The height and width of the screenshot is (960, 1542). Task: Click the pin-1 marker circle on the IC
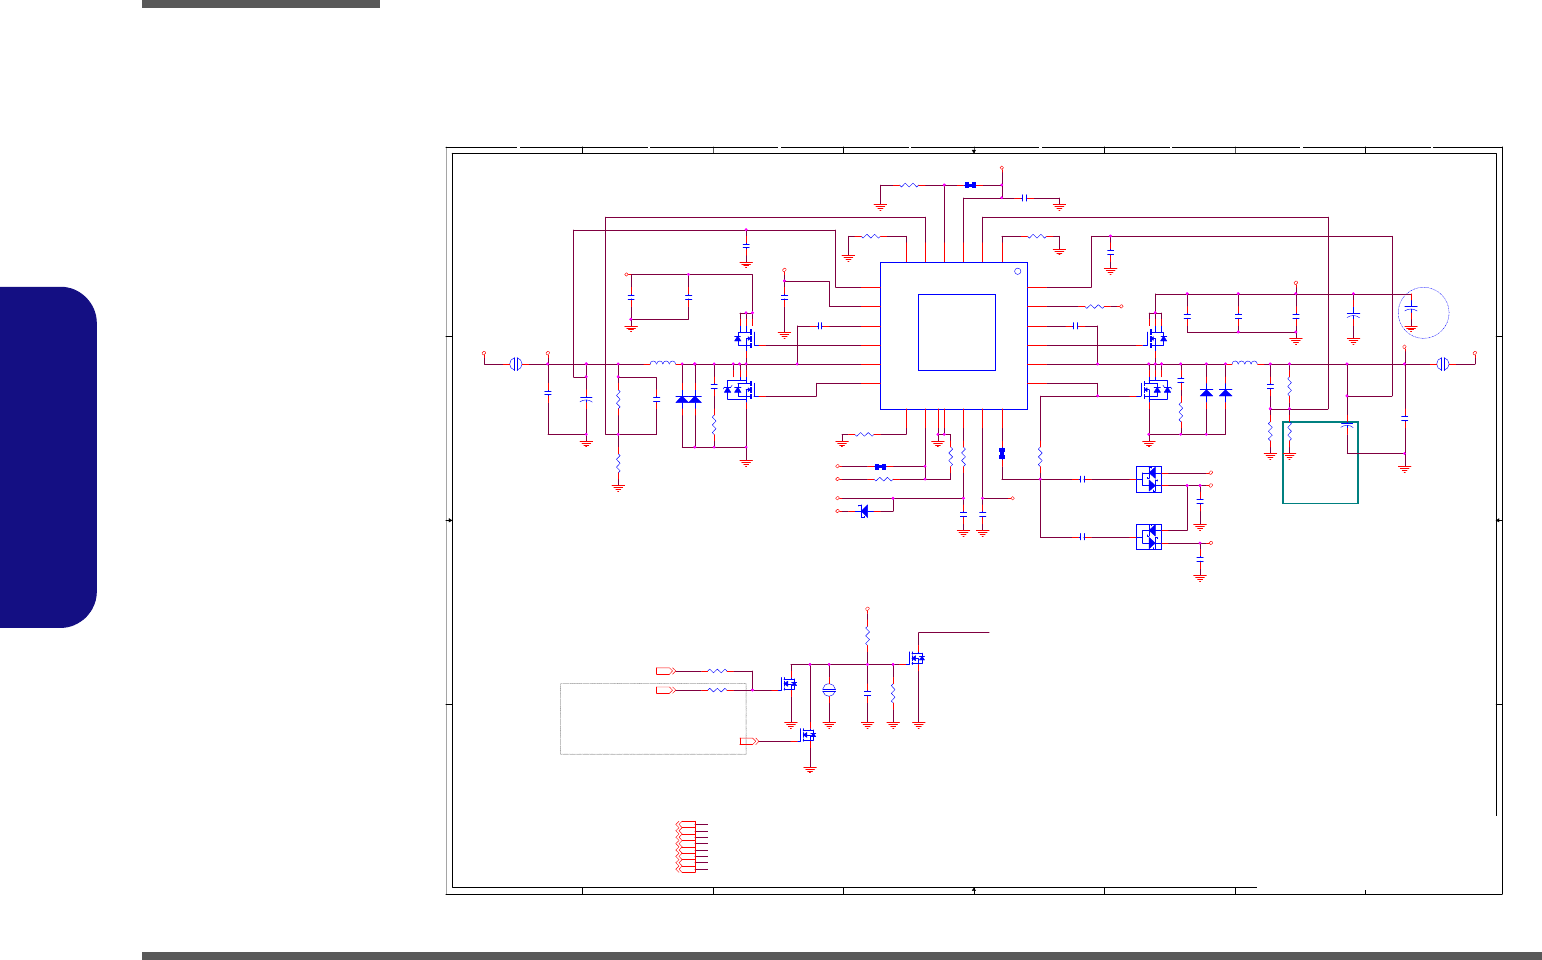1018,271
